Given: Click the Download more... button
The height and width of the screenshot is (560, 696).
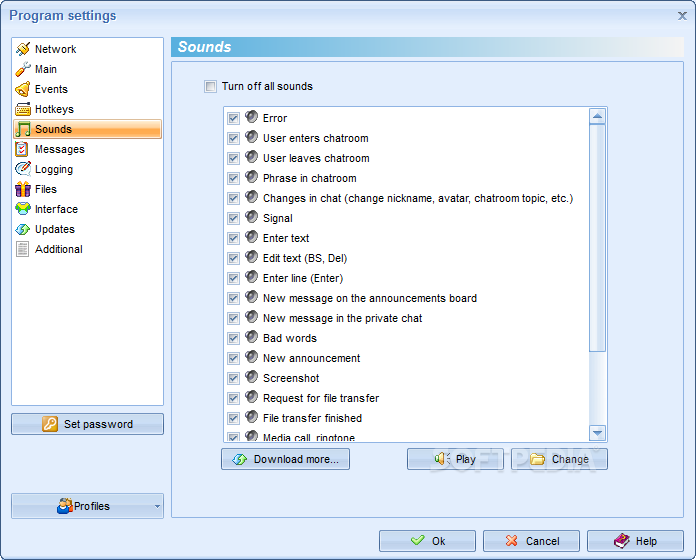Looking at the screenshot, I should coord(285,459).
